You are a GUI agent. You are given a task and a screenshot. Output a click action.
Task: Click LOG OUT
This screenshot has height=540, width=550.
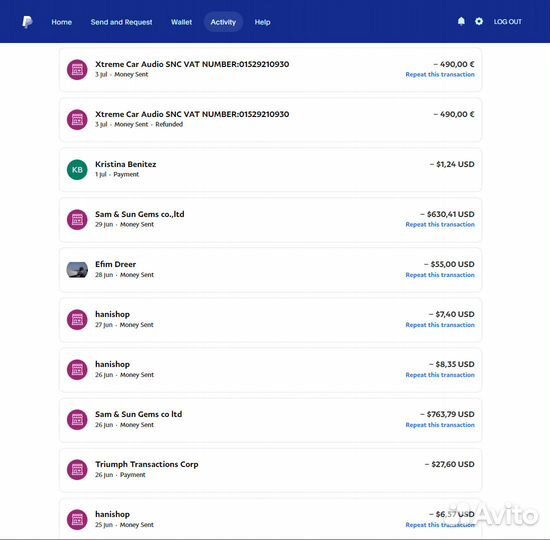pos(508,22)
